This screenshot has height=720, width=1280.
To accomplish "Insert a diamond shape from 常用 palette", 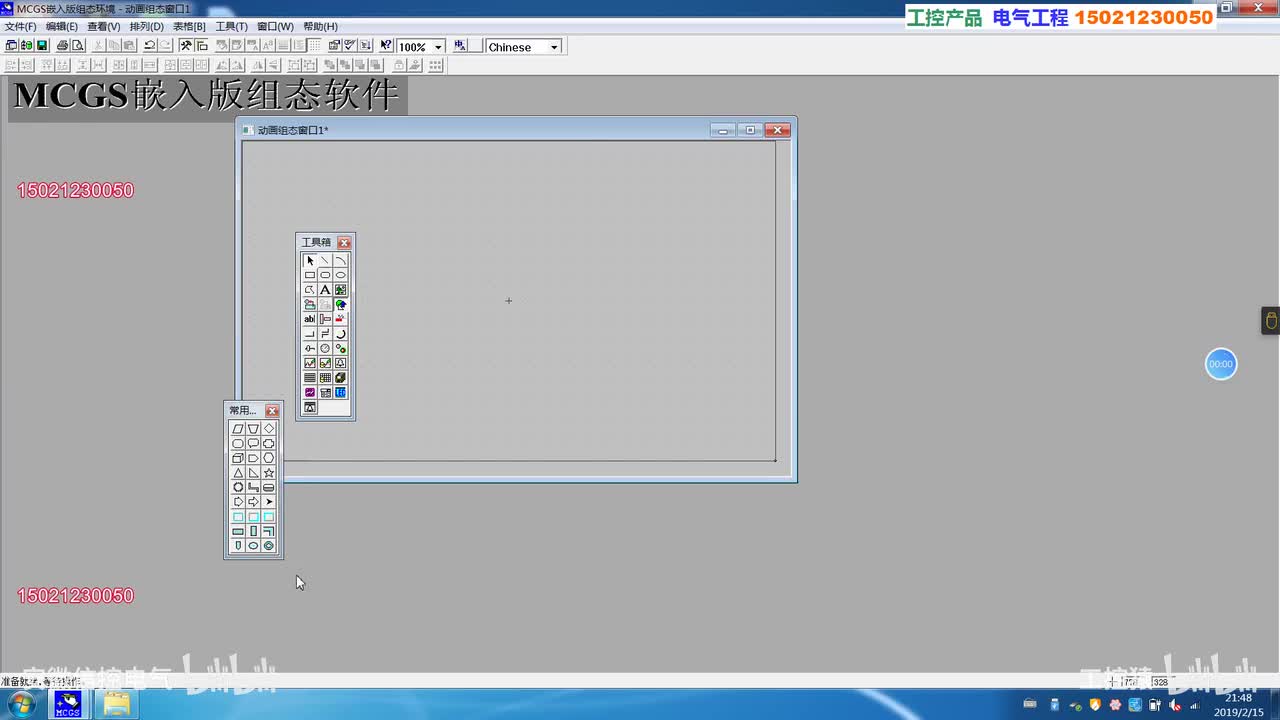I will (269, 429).
